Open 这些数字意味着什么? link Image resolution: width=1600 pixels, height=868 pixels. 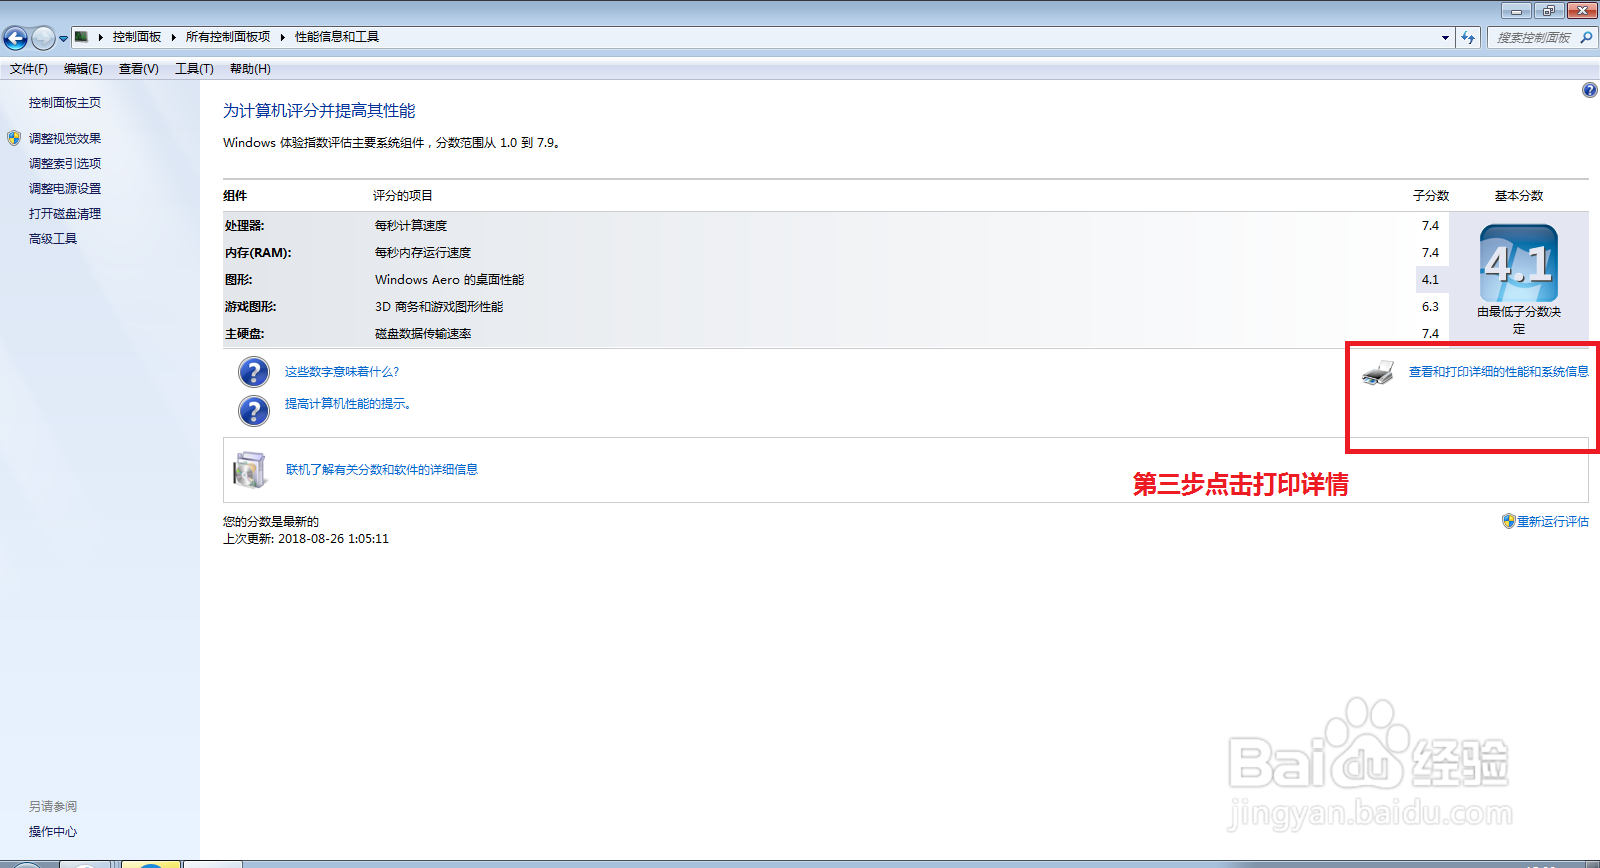pos(341,372)
